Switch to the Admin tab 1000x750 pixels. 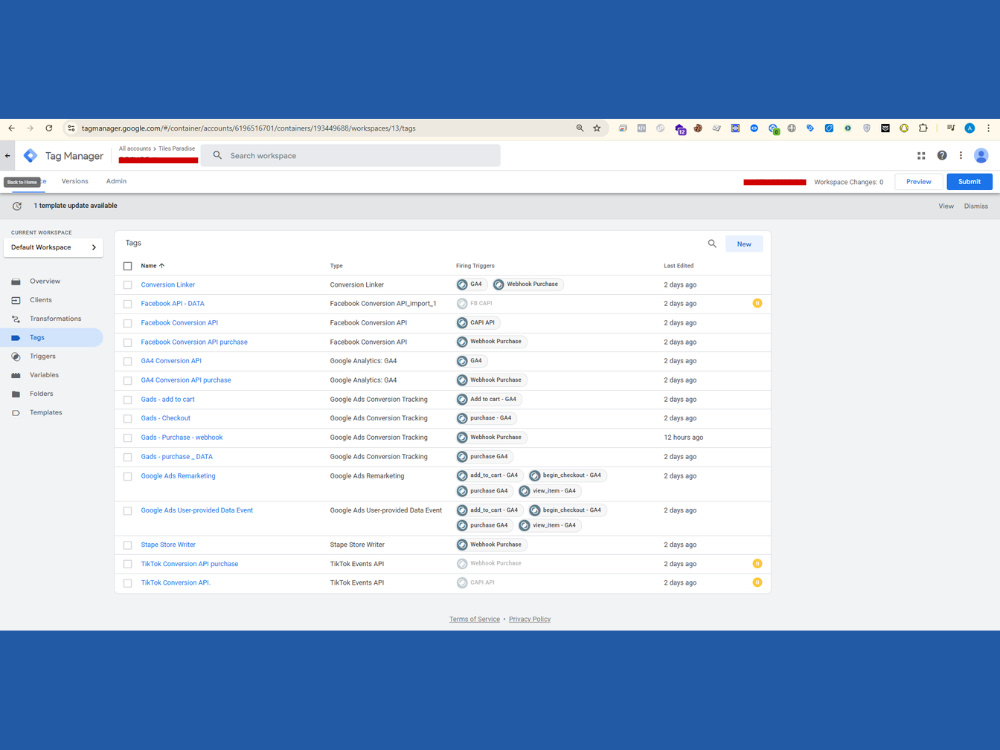[x=116, y=181]
